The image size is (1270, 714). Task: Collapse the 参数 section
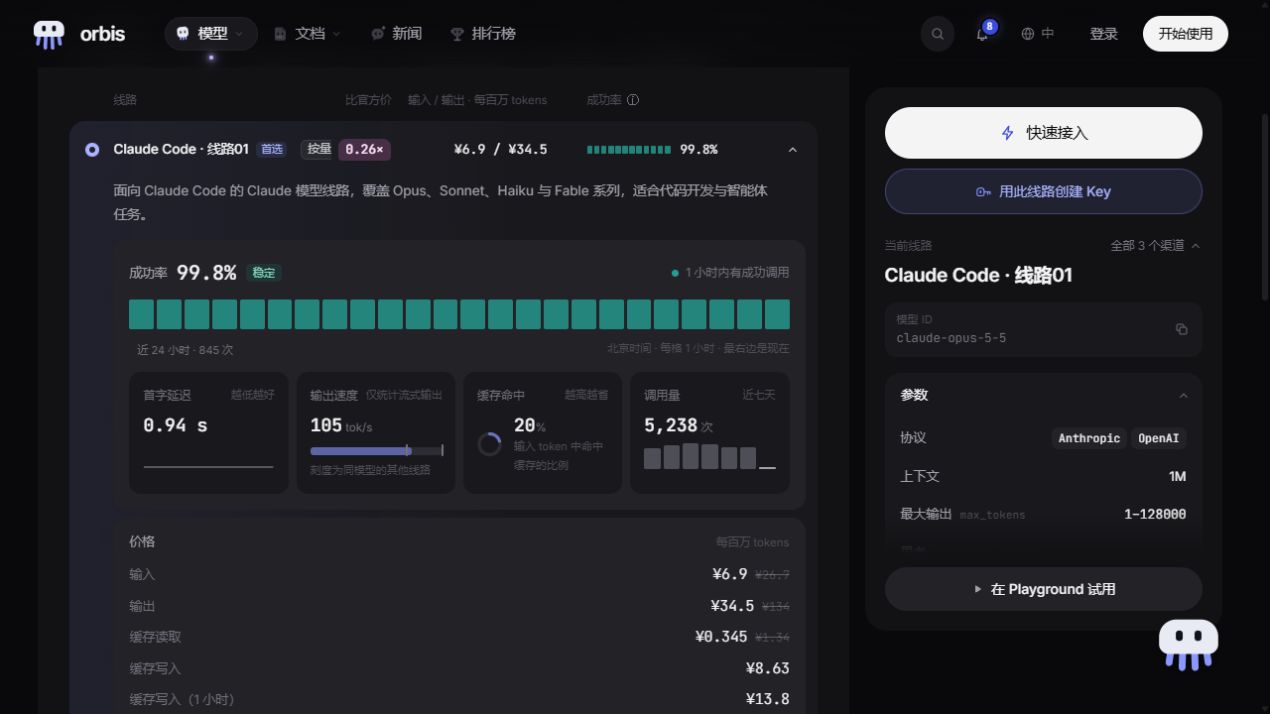pos(1183,396)
